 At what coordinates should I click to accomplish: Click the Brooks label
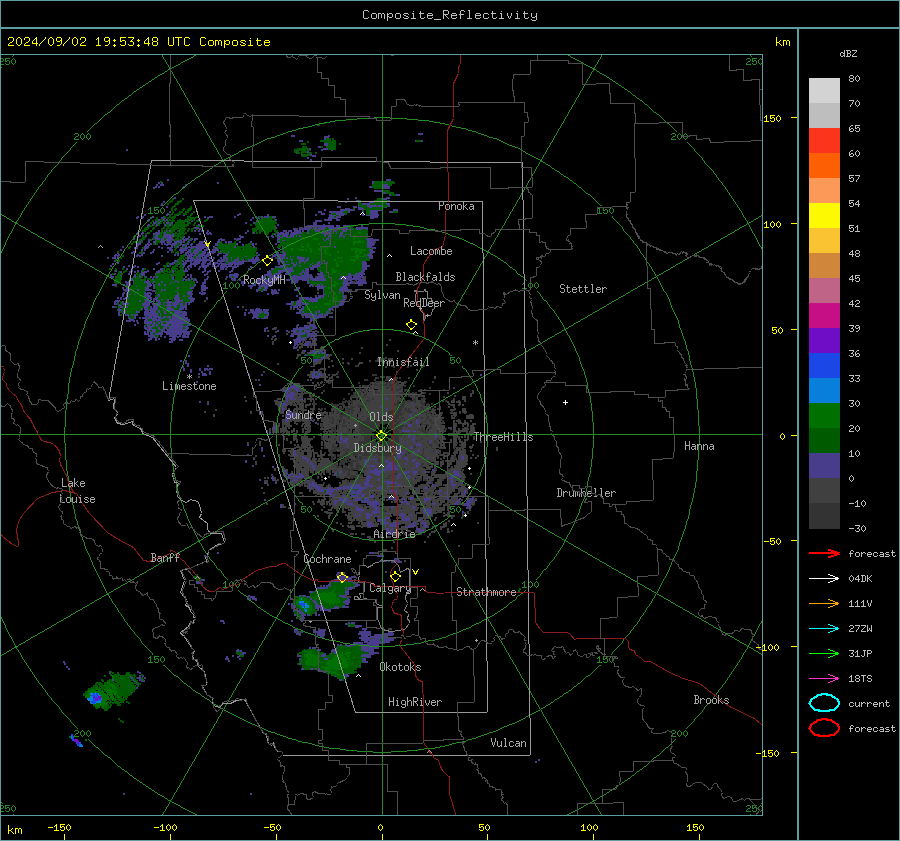pos(711,700)
